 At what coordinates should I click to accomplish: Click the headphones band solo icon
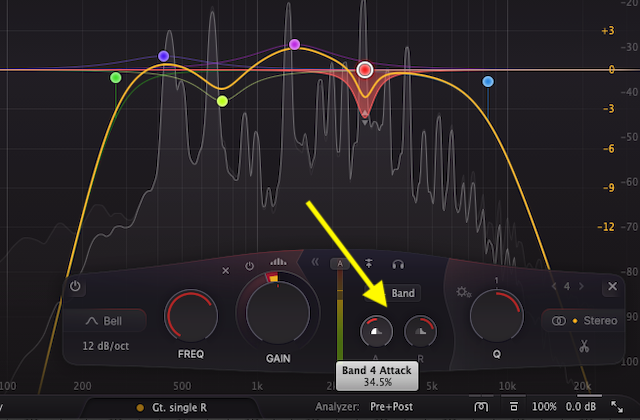(398, 264)
